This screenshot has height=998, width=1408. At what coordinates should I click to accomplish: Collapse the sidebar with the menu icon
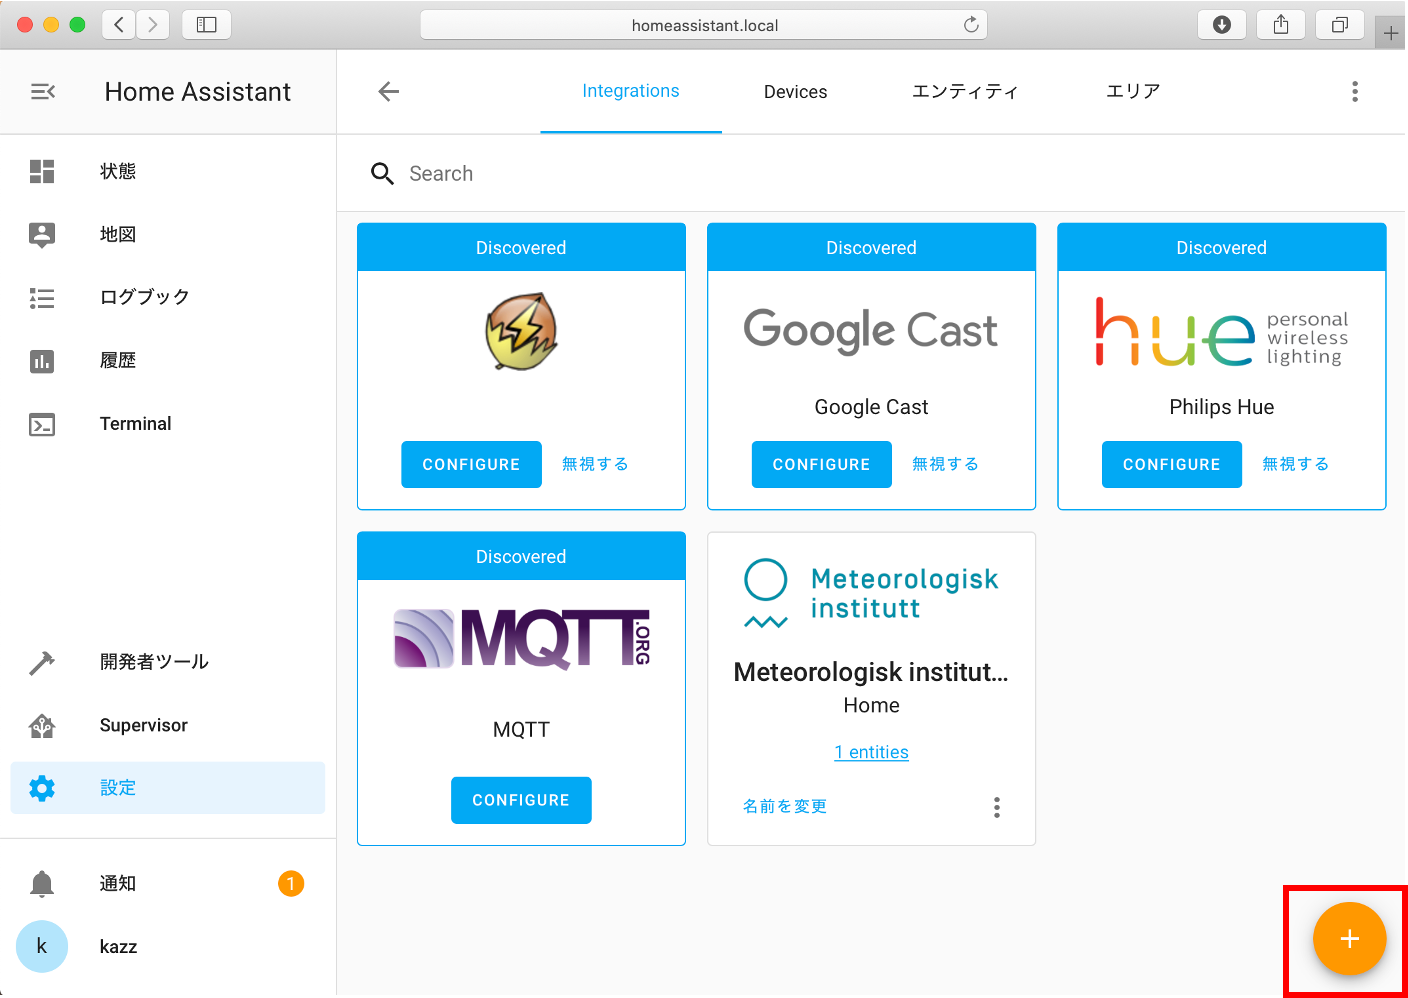(42, 92)
